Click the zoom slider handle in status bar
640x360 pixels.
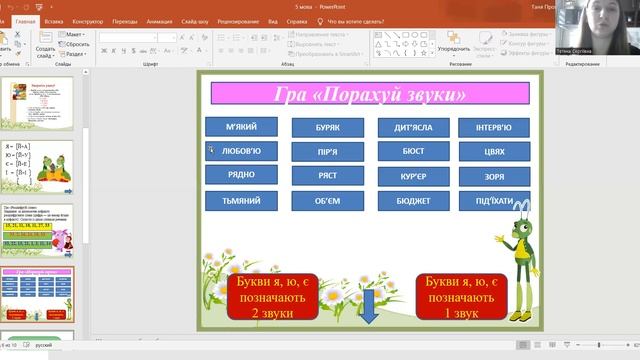click(599, 345)
